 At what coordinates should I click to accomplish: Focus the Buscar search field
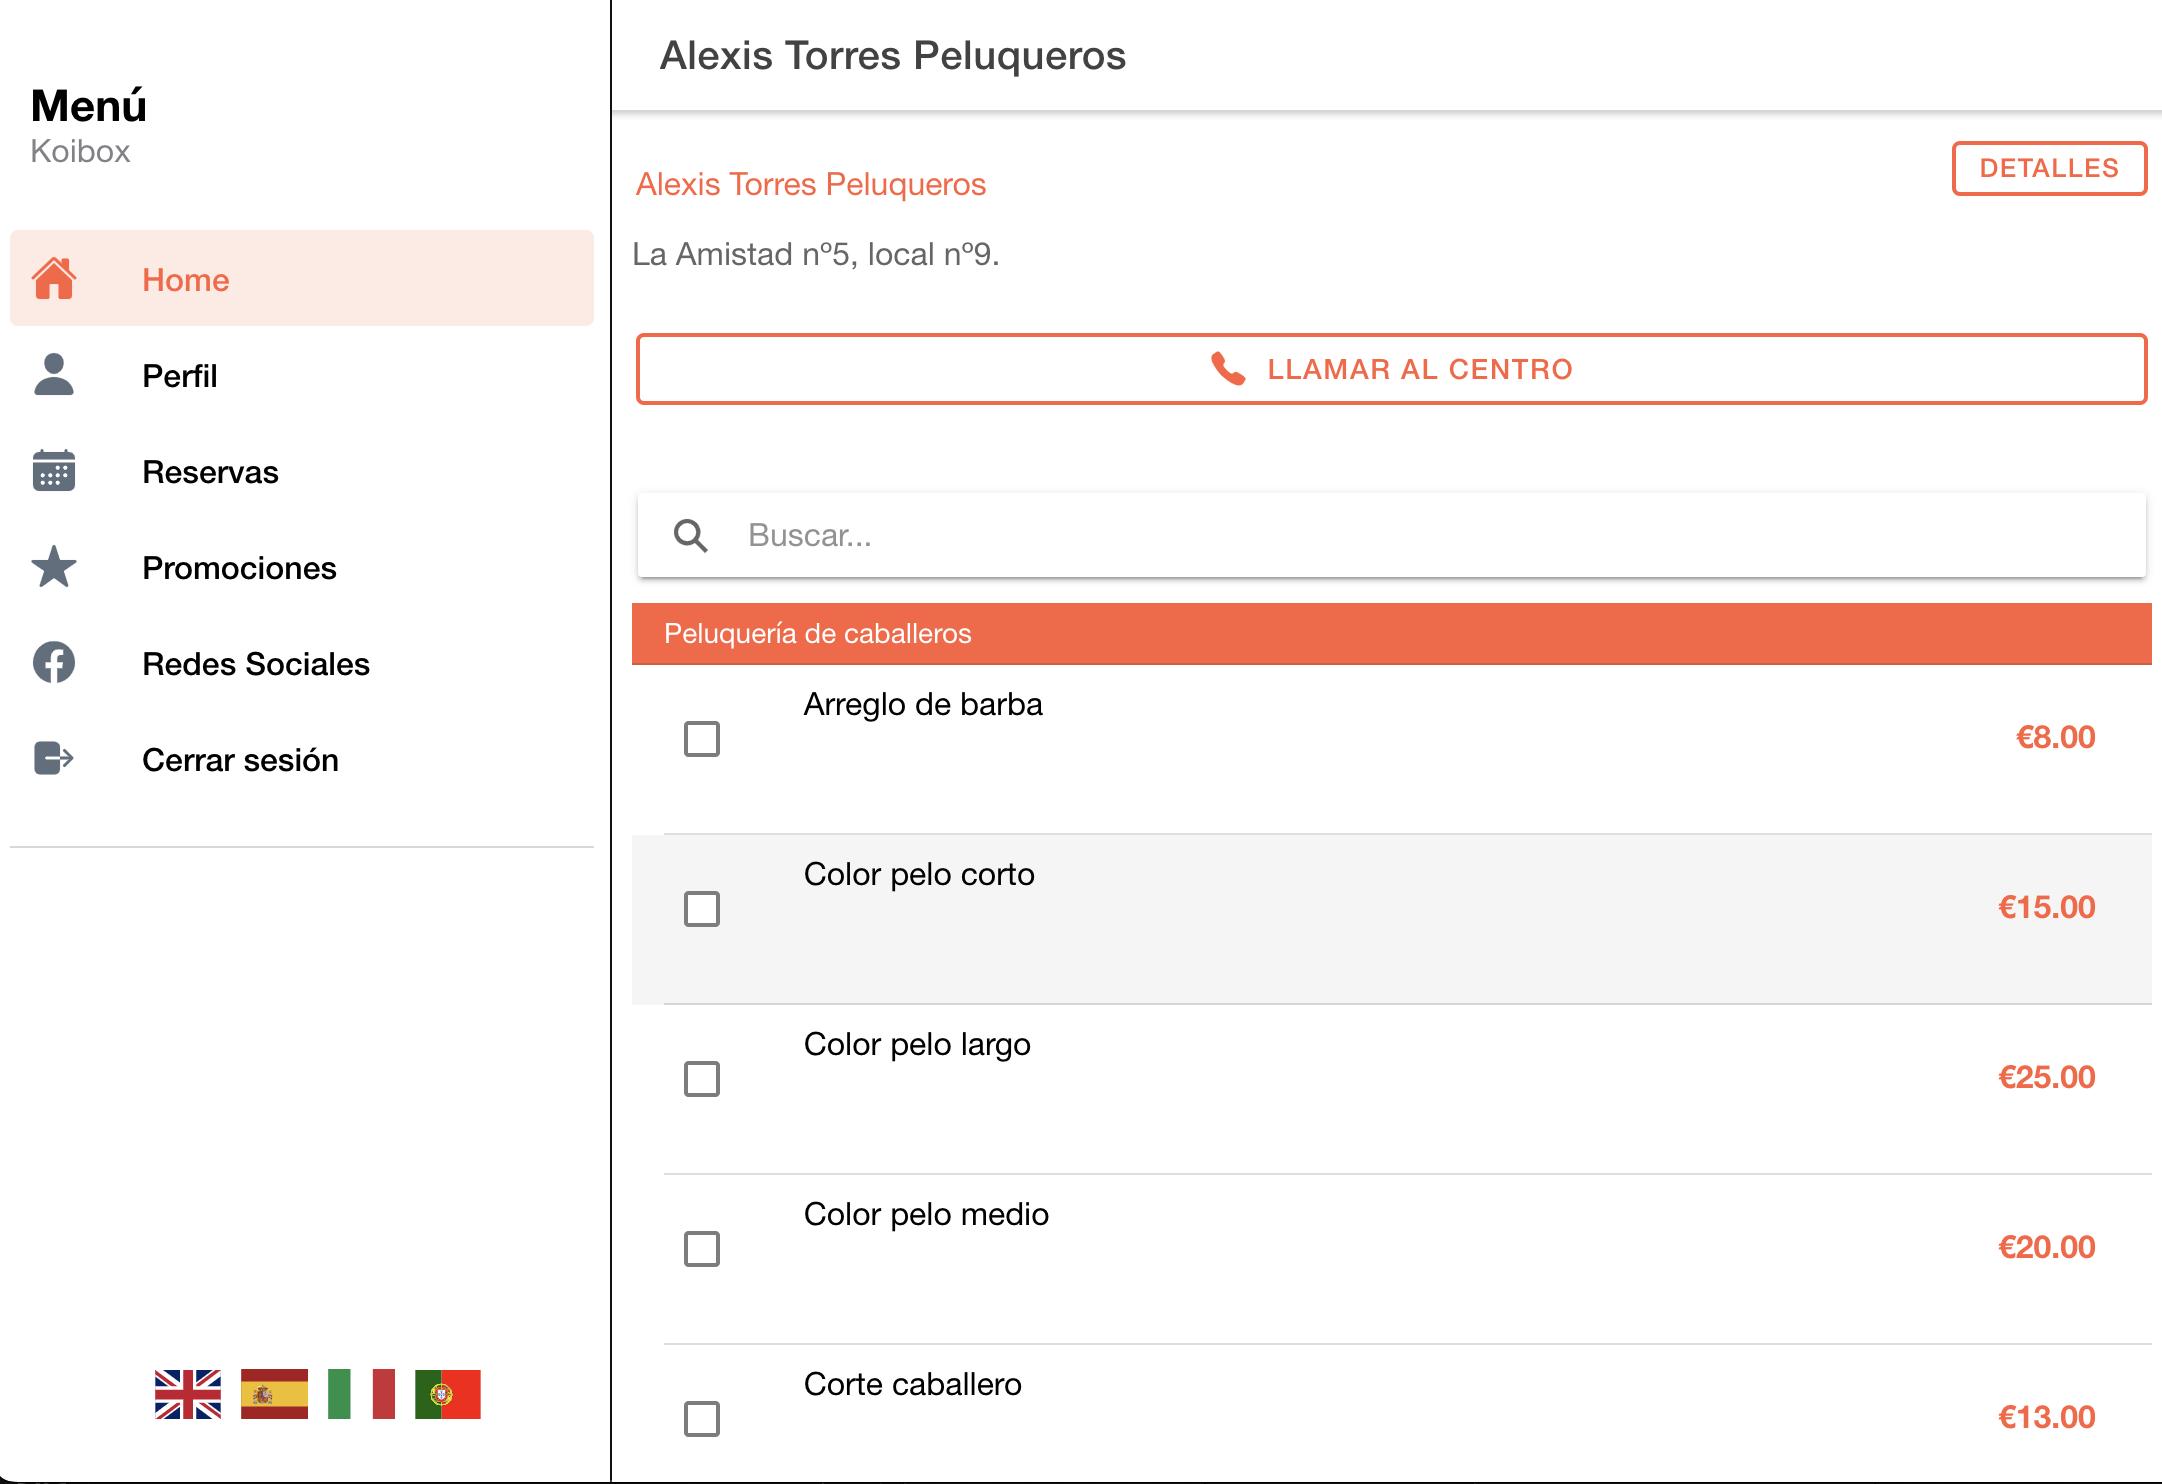pyautogui.click(x=1391, y=535)
